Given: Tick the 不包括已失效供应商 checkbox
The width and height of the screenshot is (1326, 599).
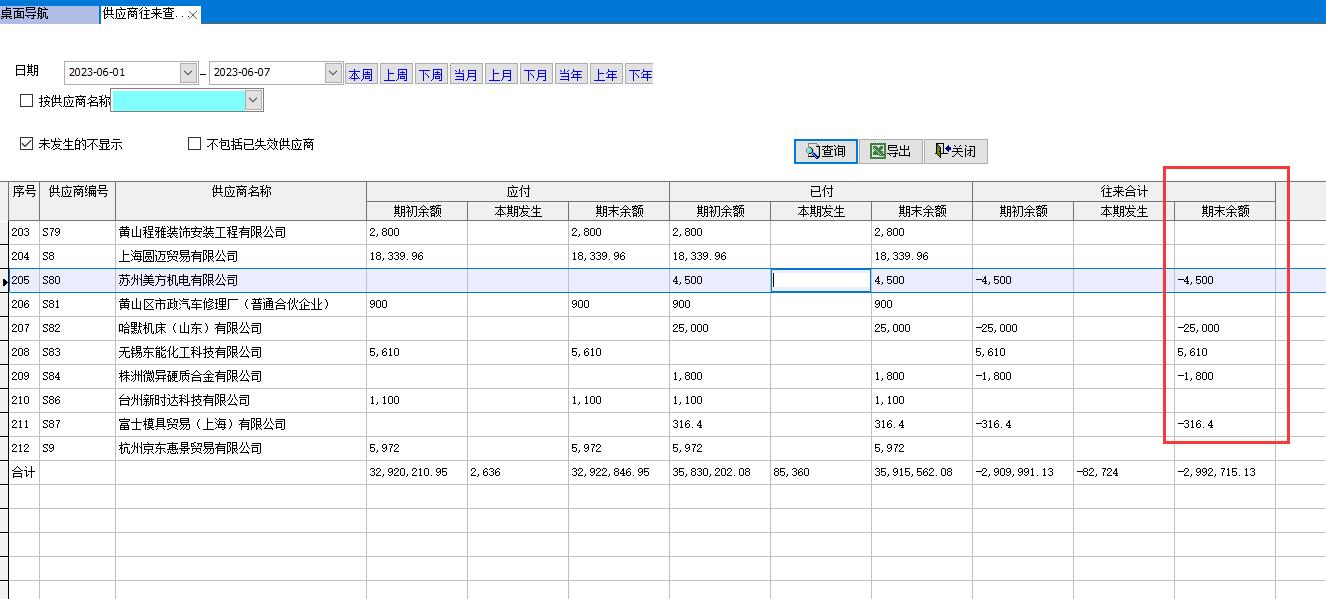Looking at the screenshot, I should (195, 144).
